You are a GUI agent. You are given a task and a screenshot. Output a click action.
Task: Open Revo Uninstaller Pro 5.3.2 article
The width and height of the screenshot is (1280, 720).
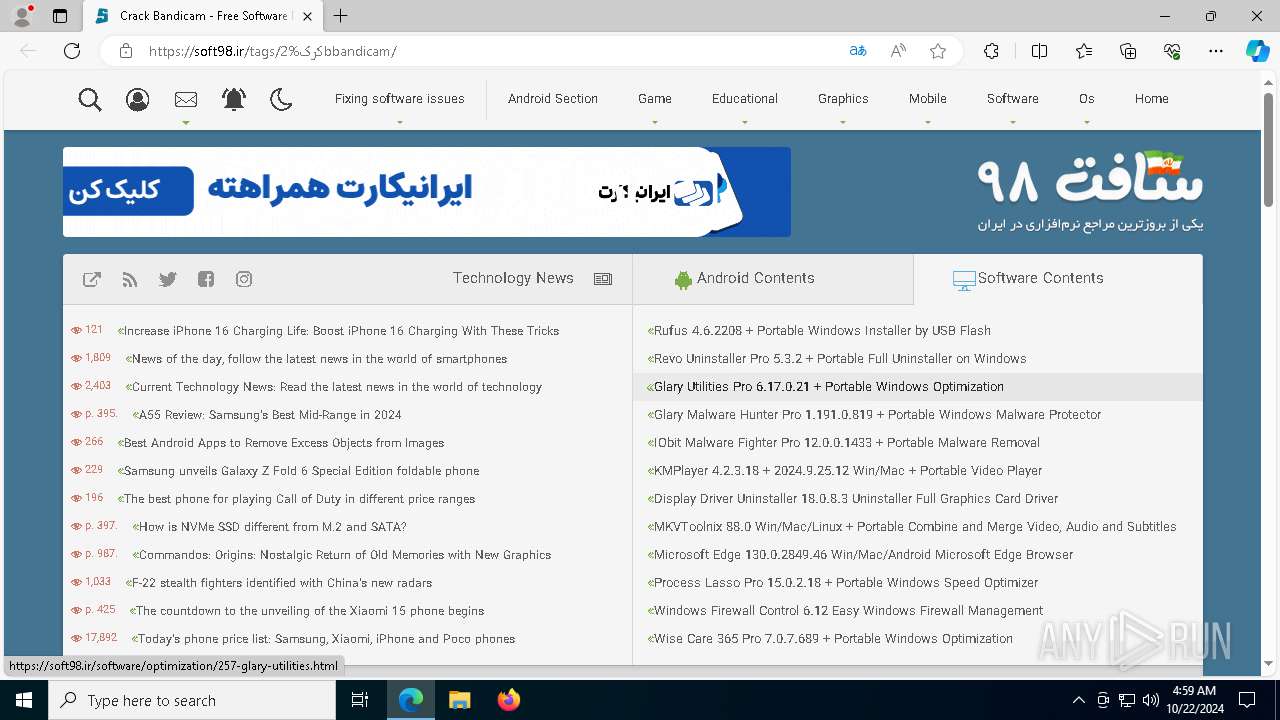[x=840, y=359]
